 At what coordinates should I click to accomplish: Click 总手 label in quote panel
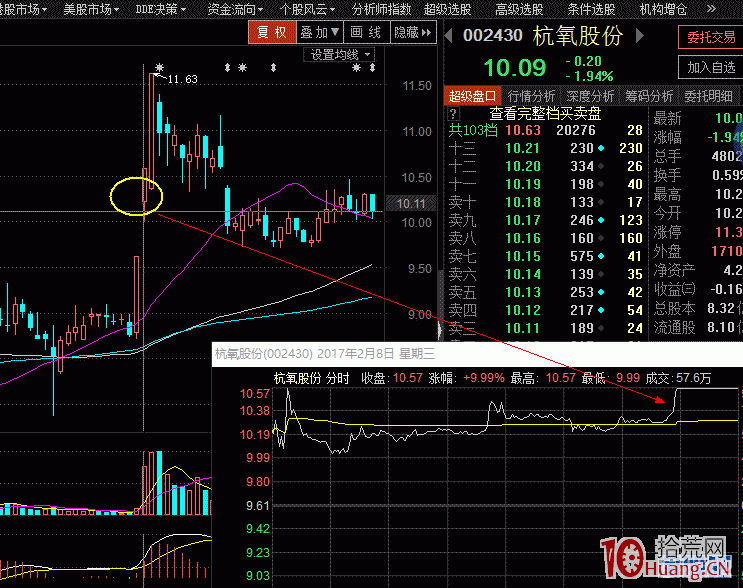[667, 156]
